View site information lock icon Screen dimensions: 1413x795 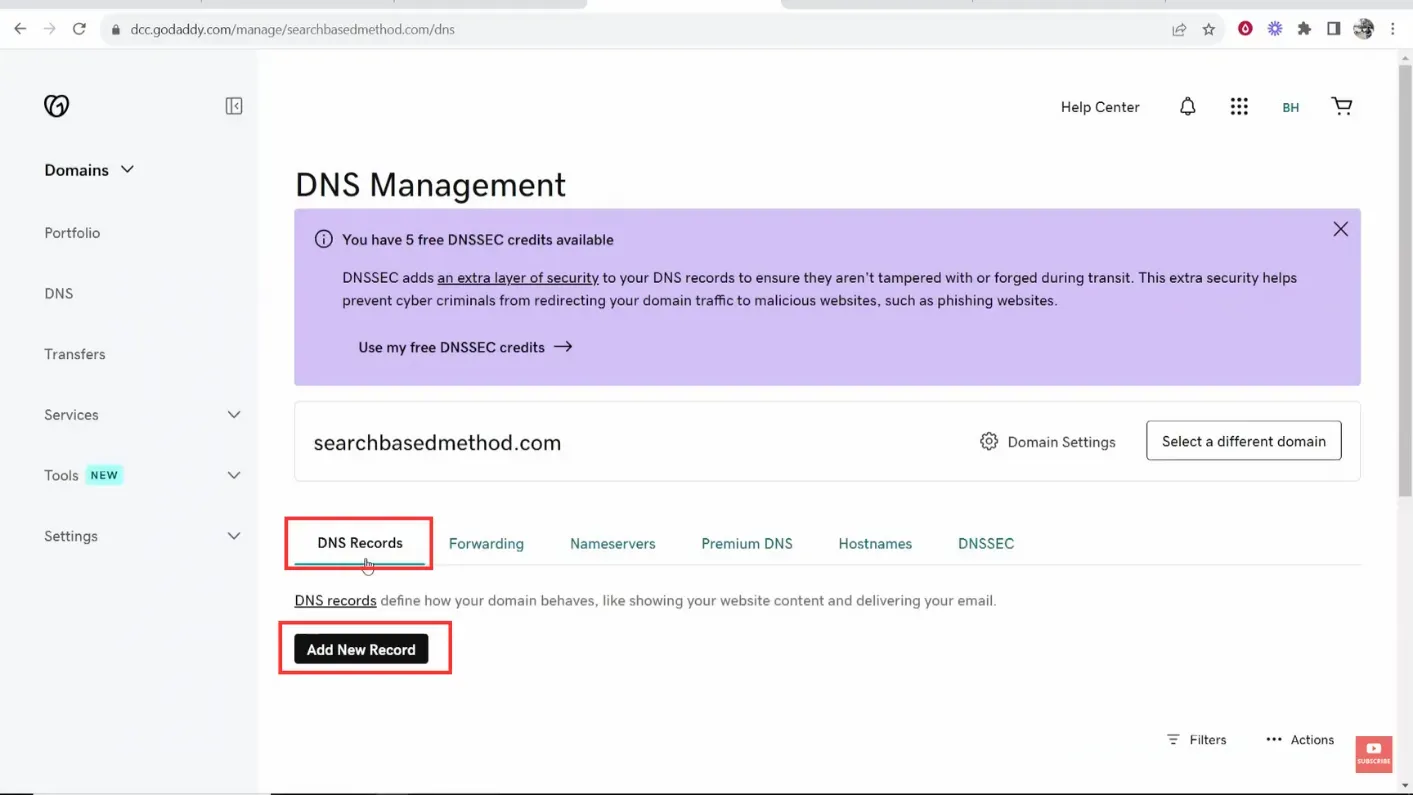116,30
